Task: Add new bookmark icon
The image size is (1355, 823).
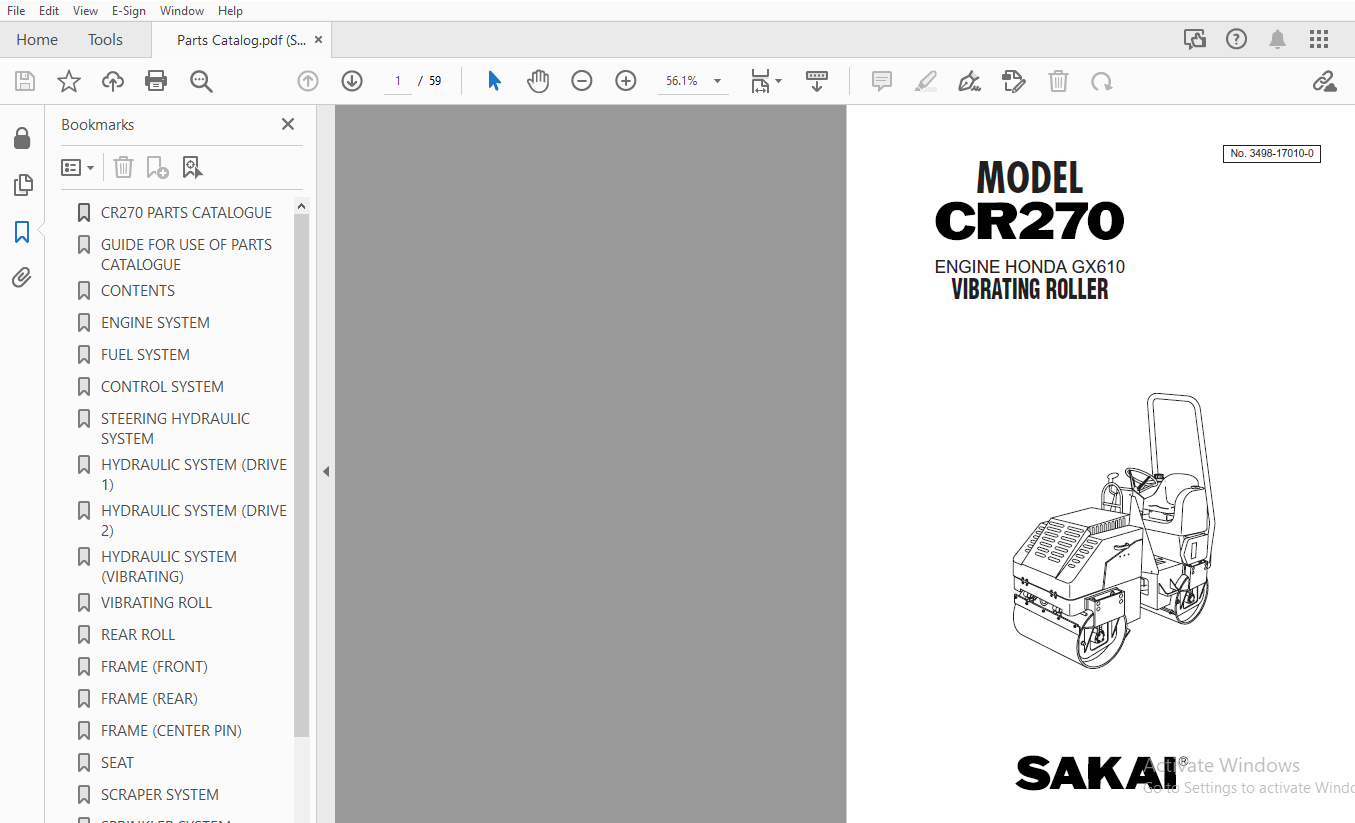Action: coord(157,167)
